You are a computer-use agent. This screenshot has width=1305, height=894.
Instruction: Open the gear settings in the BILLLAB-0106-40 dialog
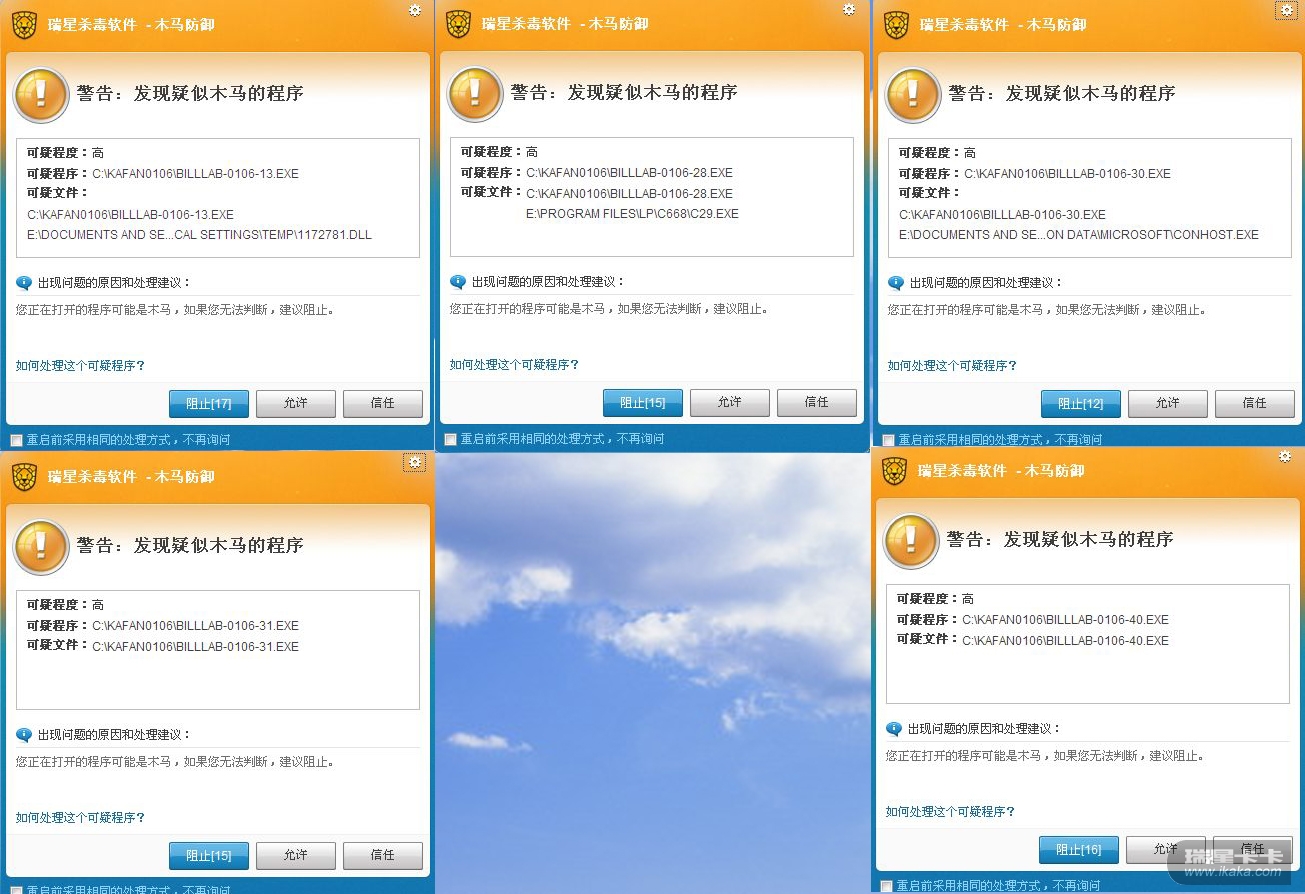[x=1285, y=456]
